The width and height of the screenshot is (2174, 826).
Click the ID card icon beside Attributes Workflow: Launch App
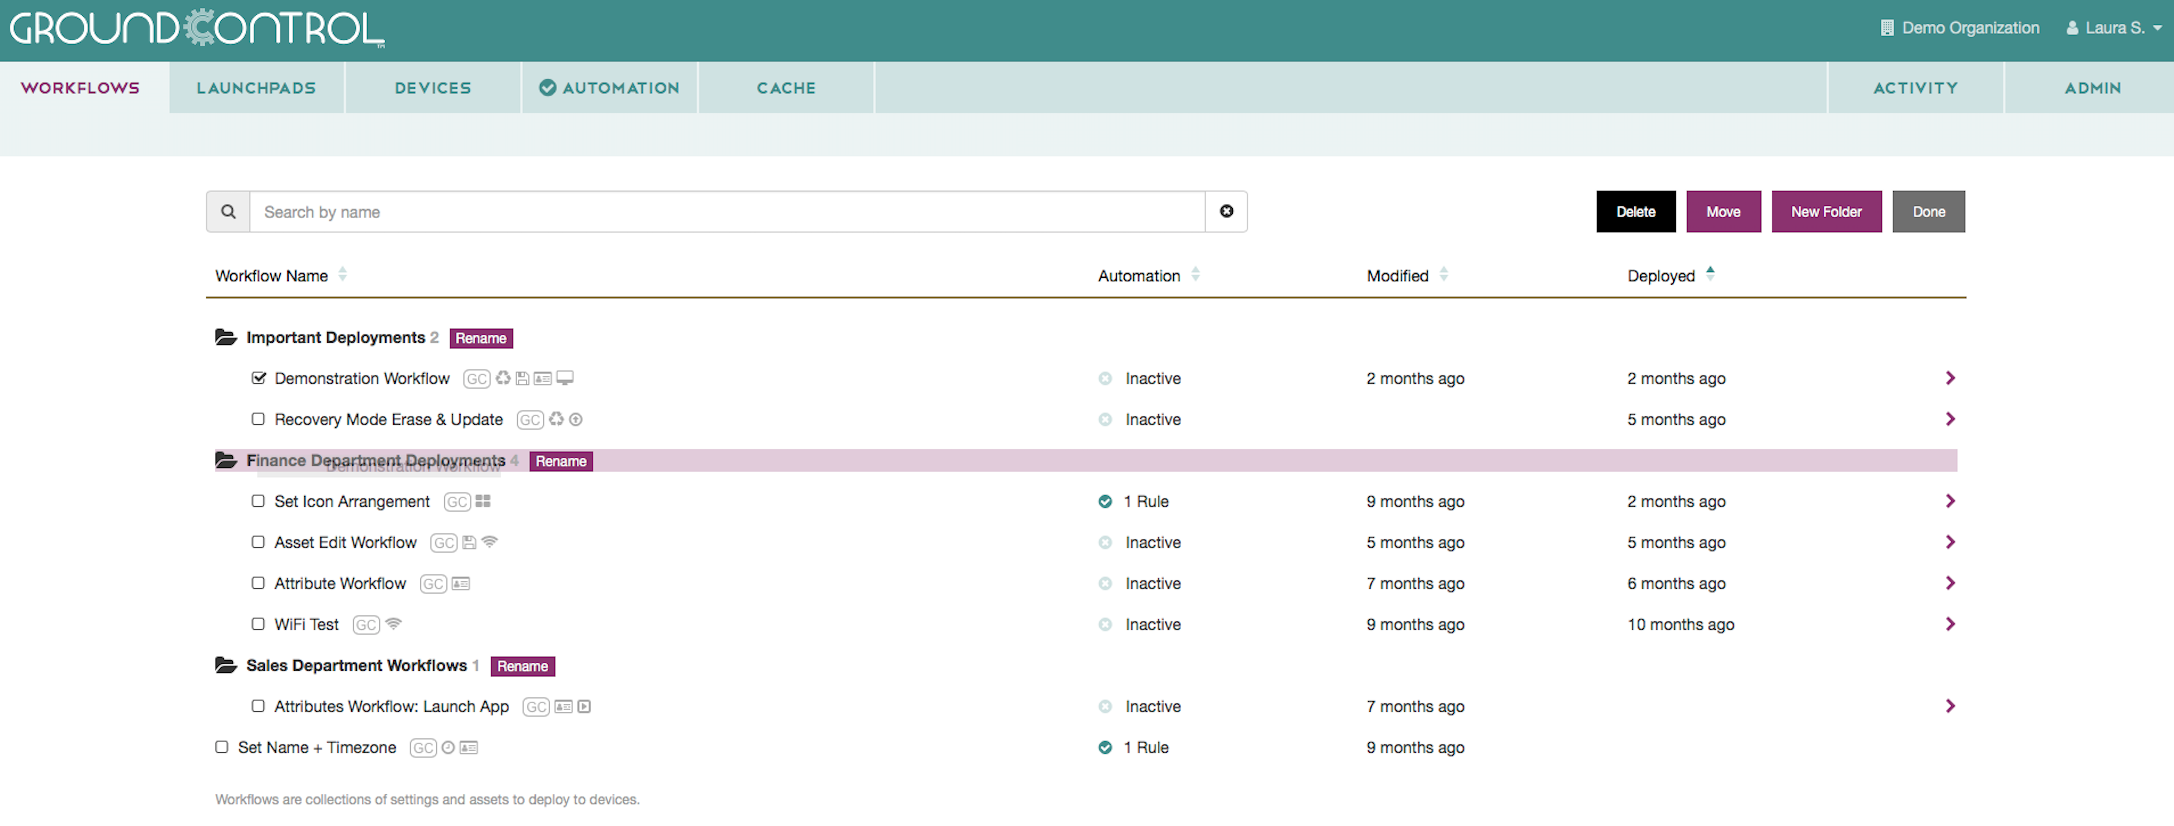(x=564, y=706)
